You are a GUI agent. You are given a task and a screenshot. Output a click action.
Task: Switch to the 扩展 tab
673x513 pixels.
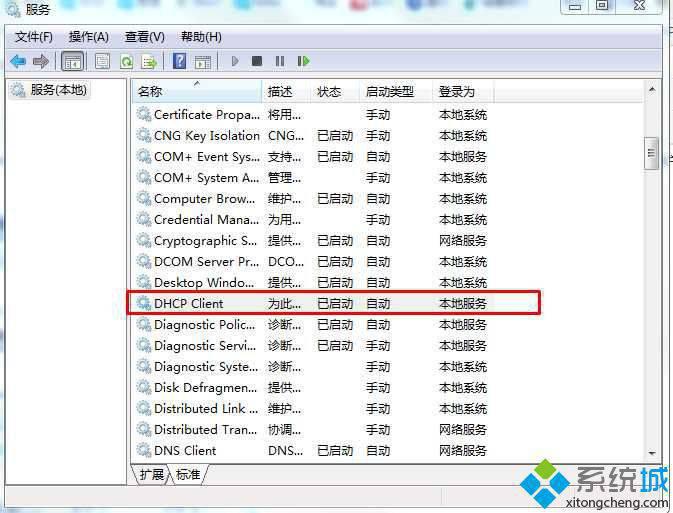[152, 474]
